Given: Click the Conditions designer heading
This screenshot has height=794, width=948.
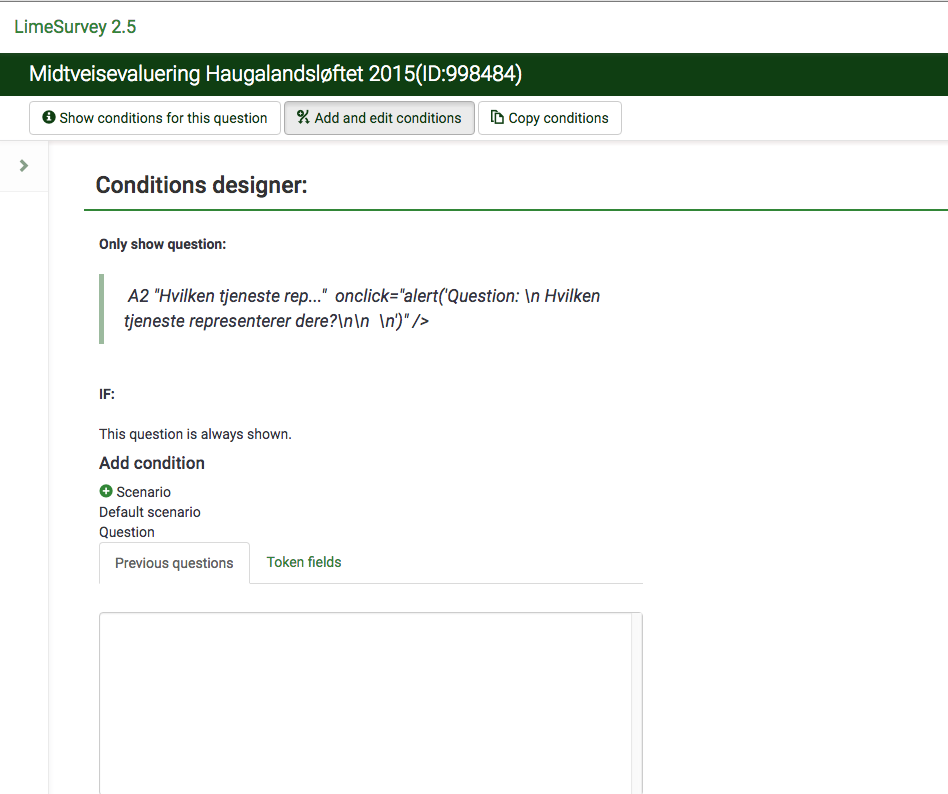Looking at the screenshot, I should click(x=201, y=185).
